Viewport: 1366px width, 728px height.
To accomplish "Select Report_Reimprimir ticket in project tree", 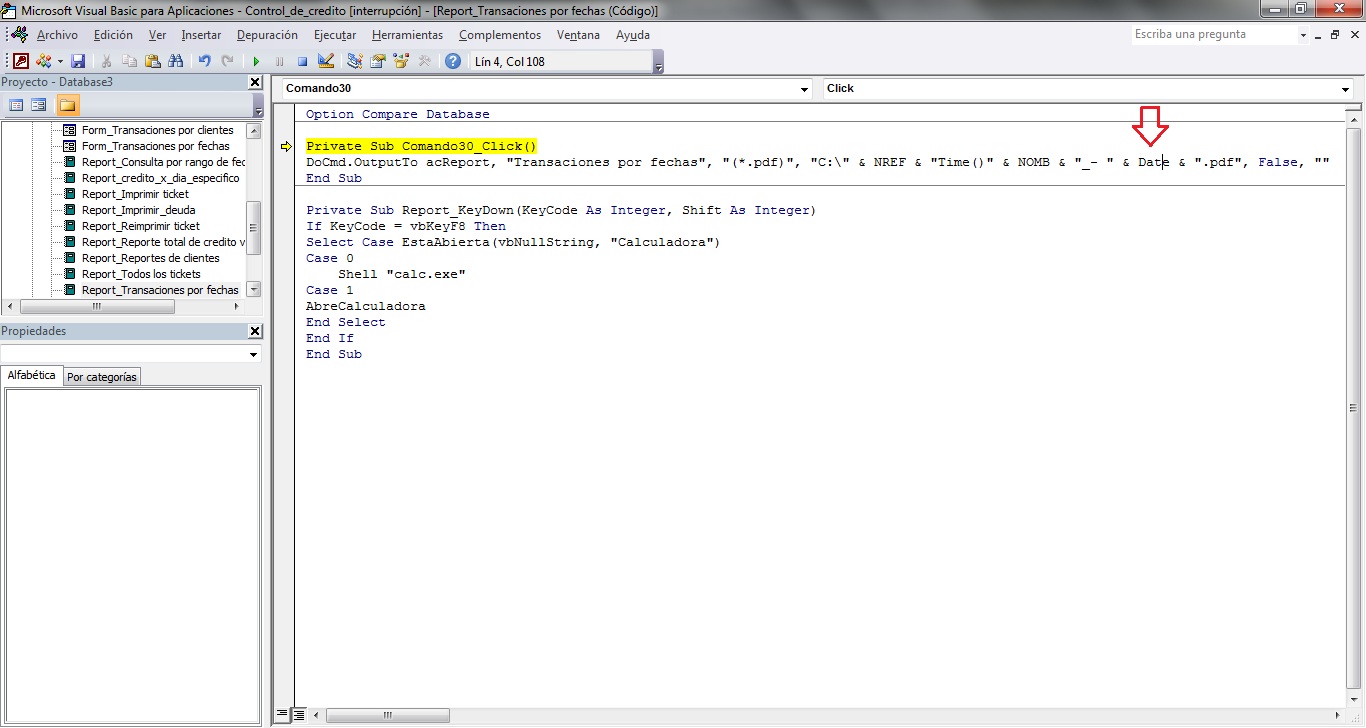I will point(141,226).
